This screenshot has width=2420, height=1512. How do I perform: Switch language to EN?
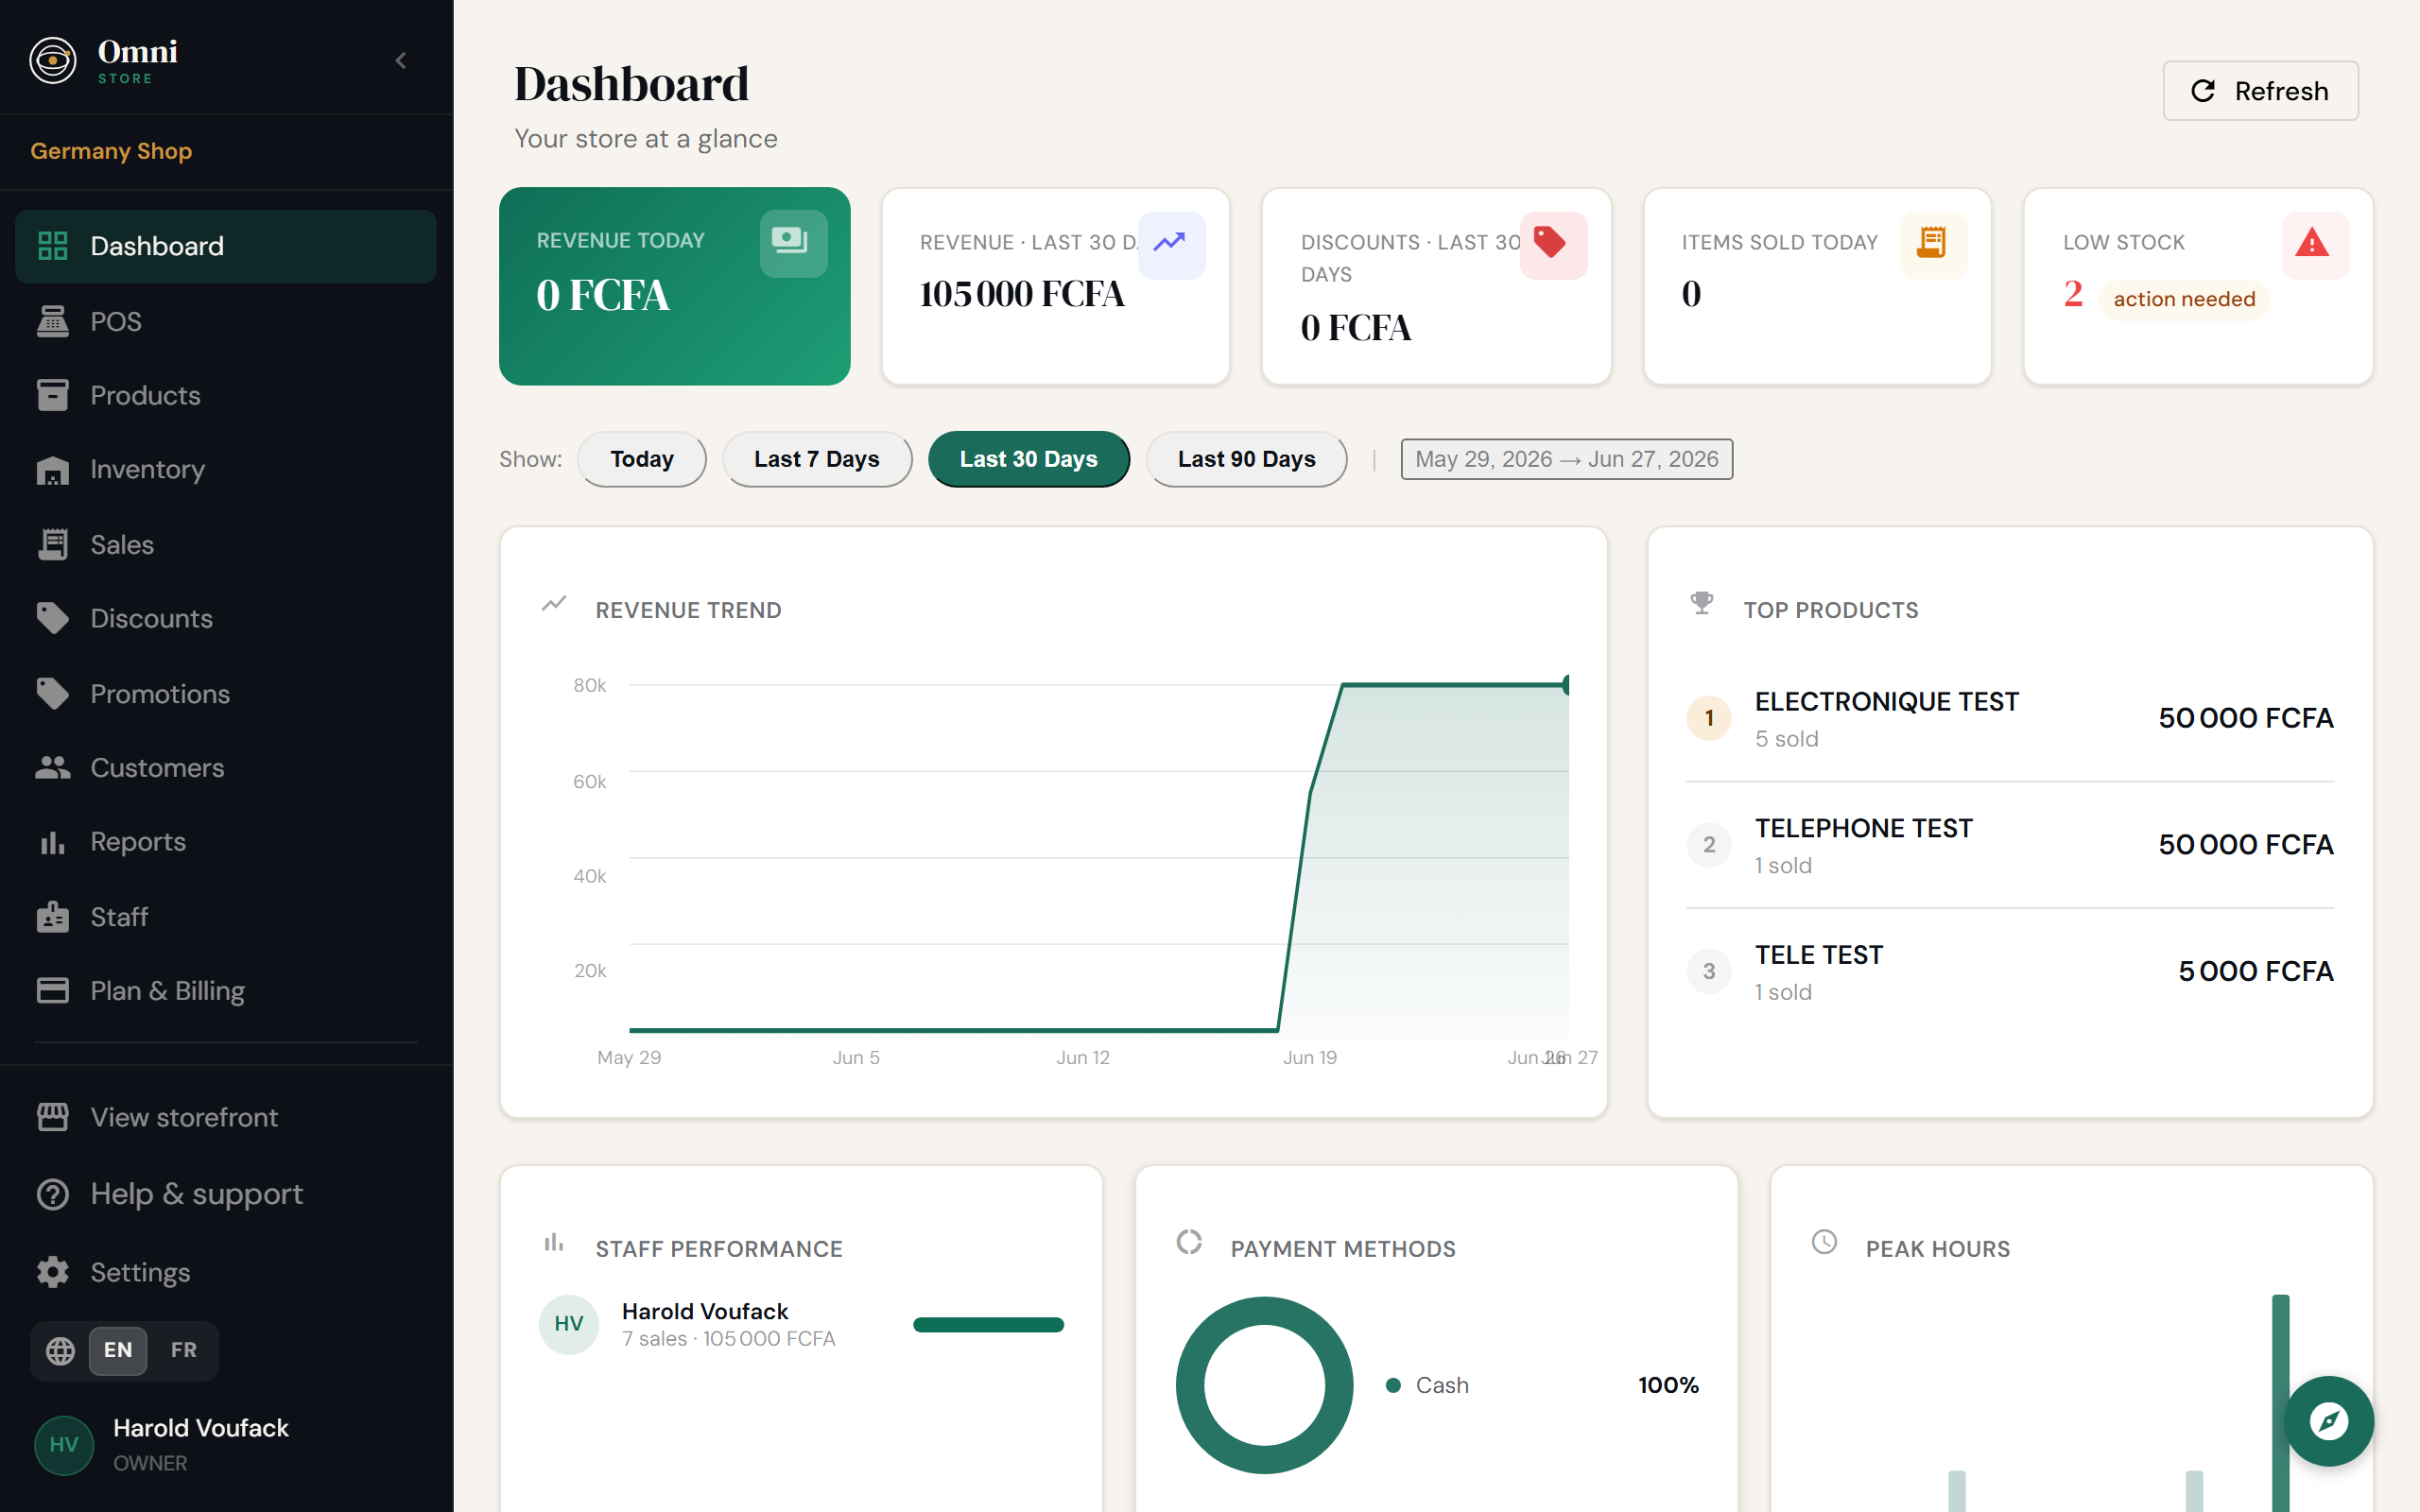[118, 1350]
